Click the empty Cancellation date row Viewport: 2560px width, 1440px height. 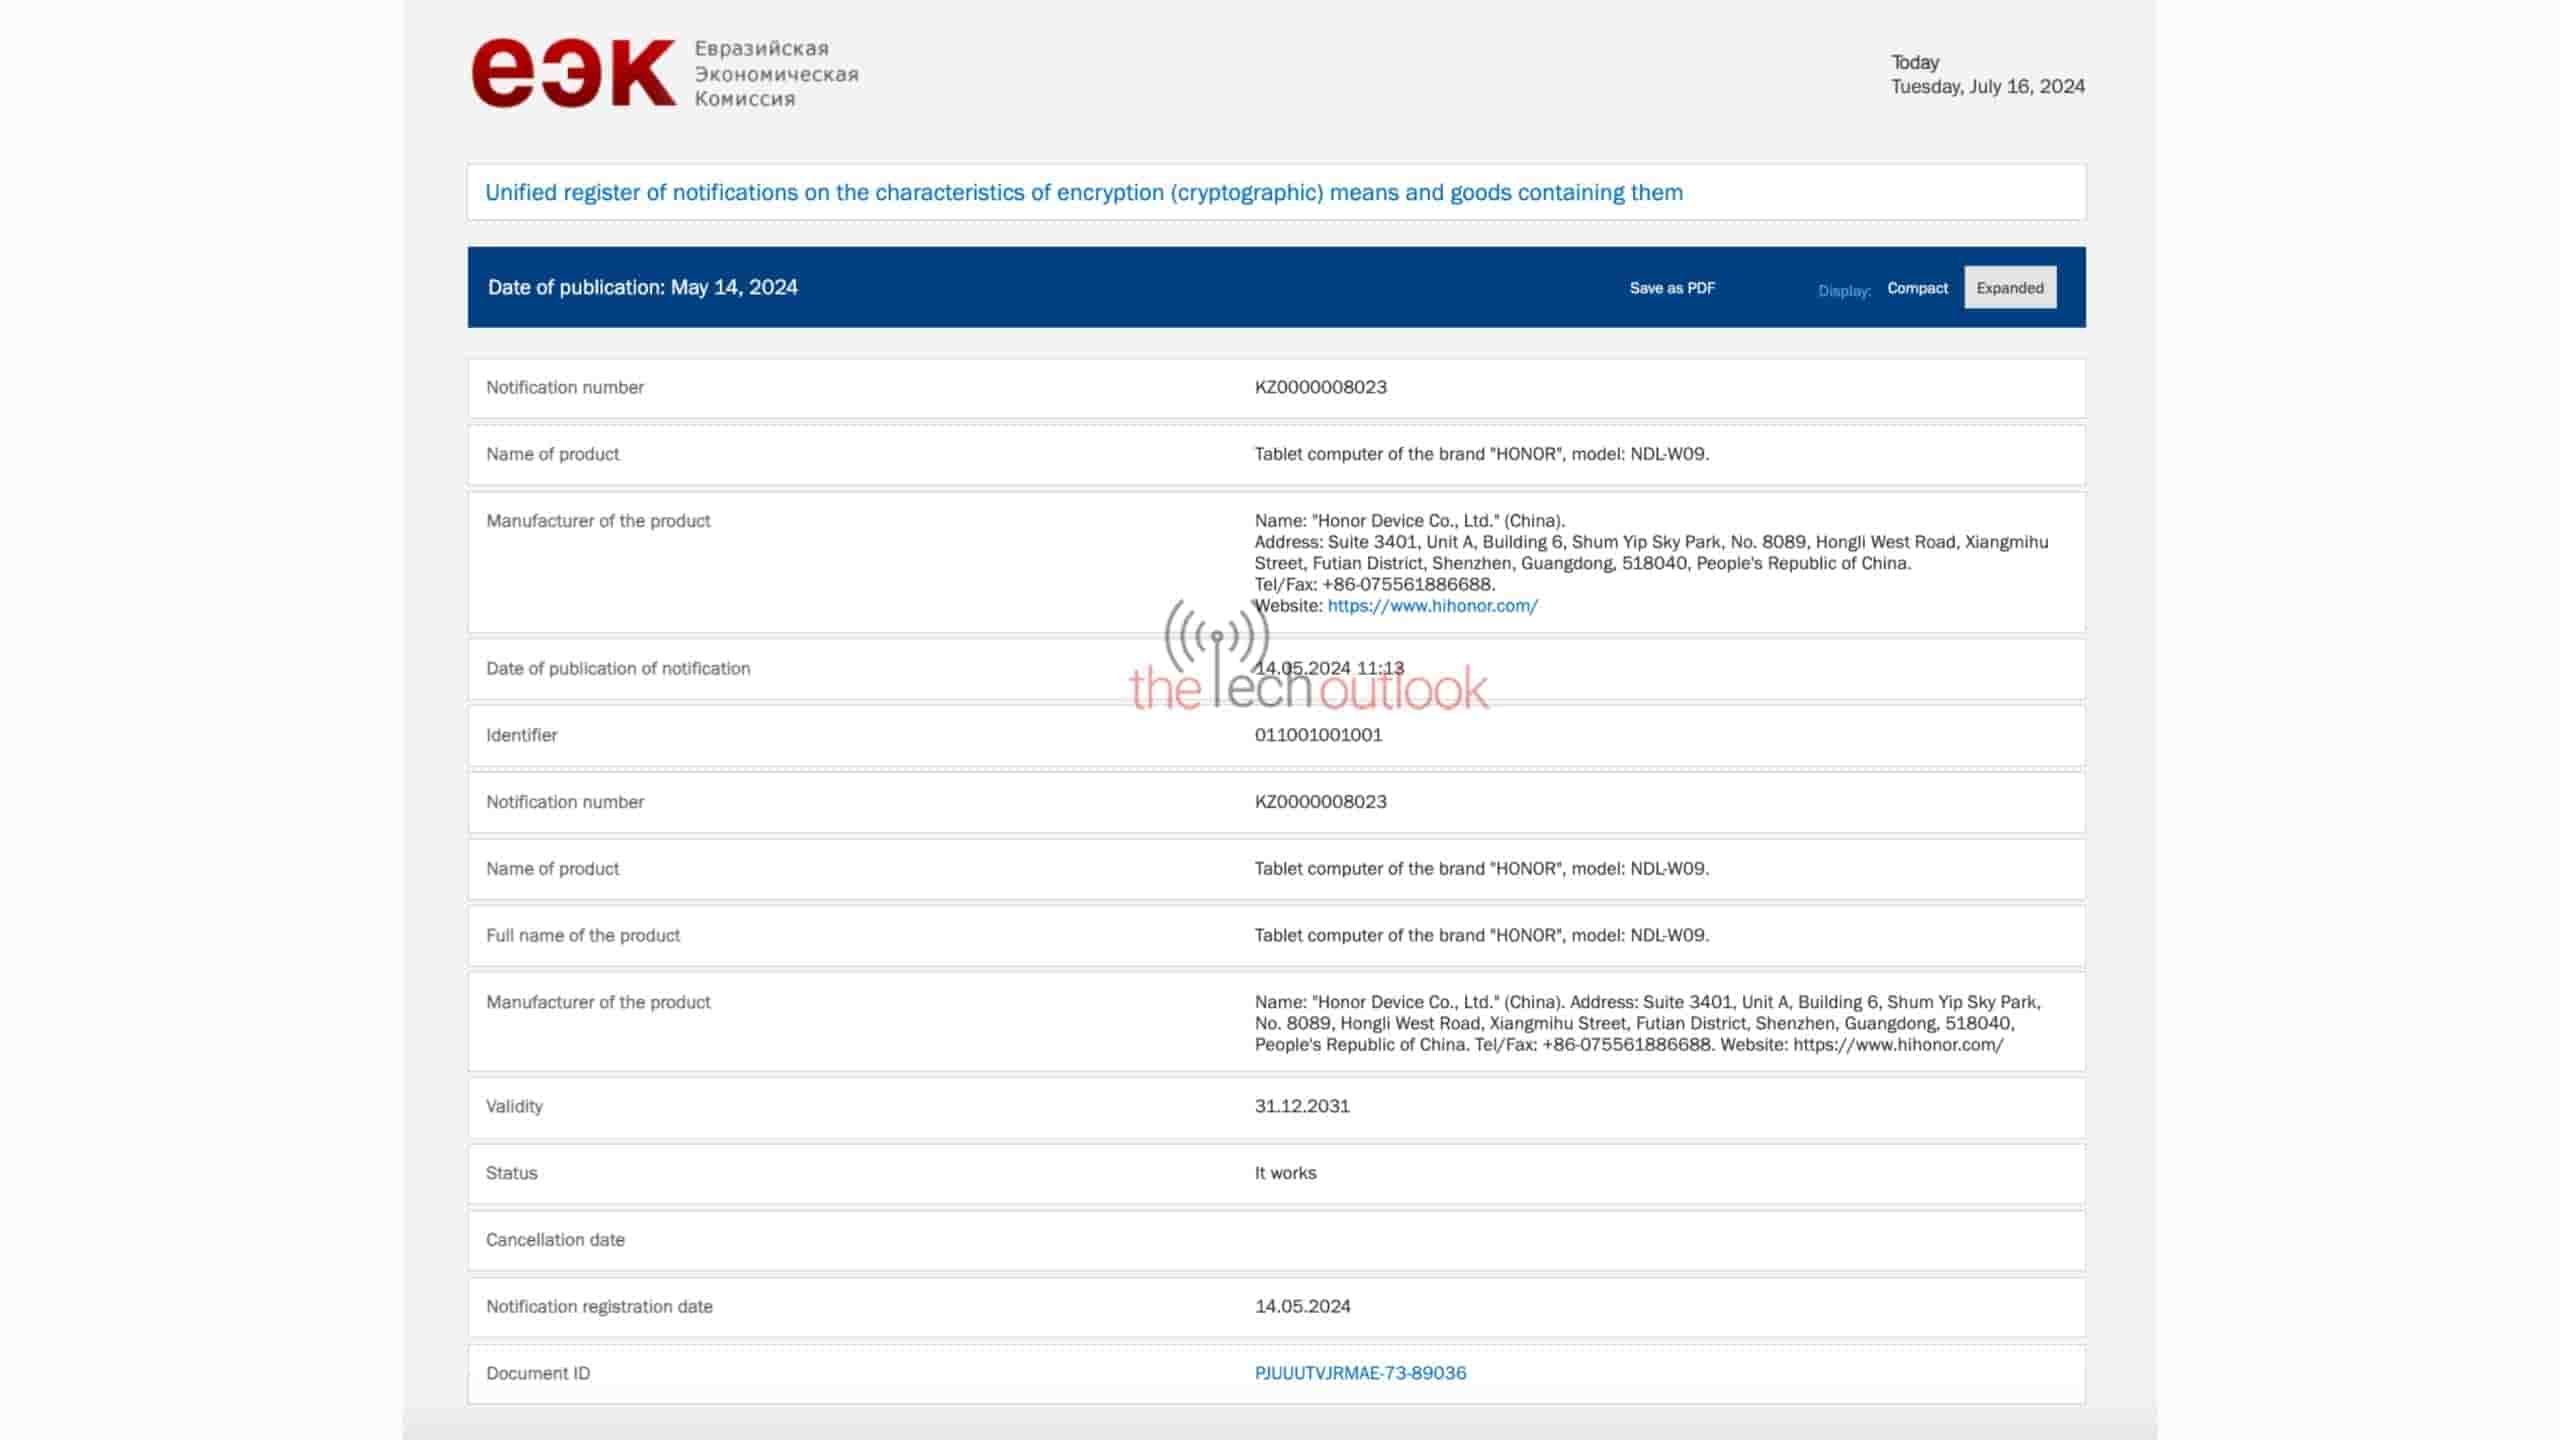[x=1276, y=1240]
